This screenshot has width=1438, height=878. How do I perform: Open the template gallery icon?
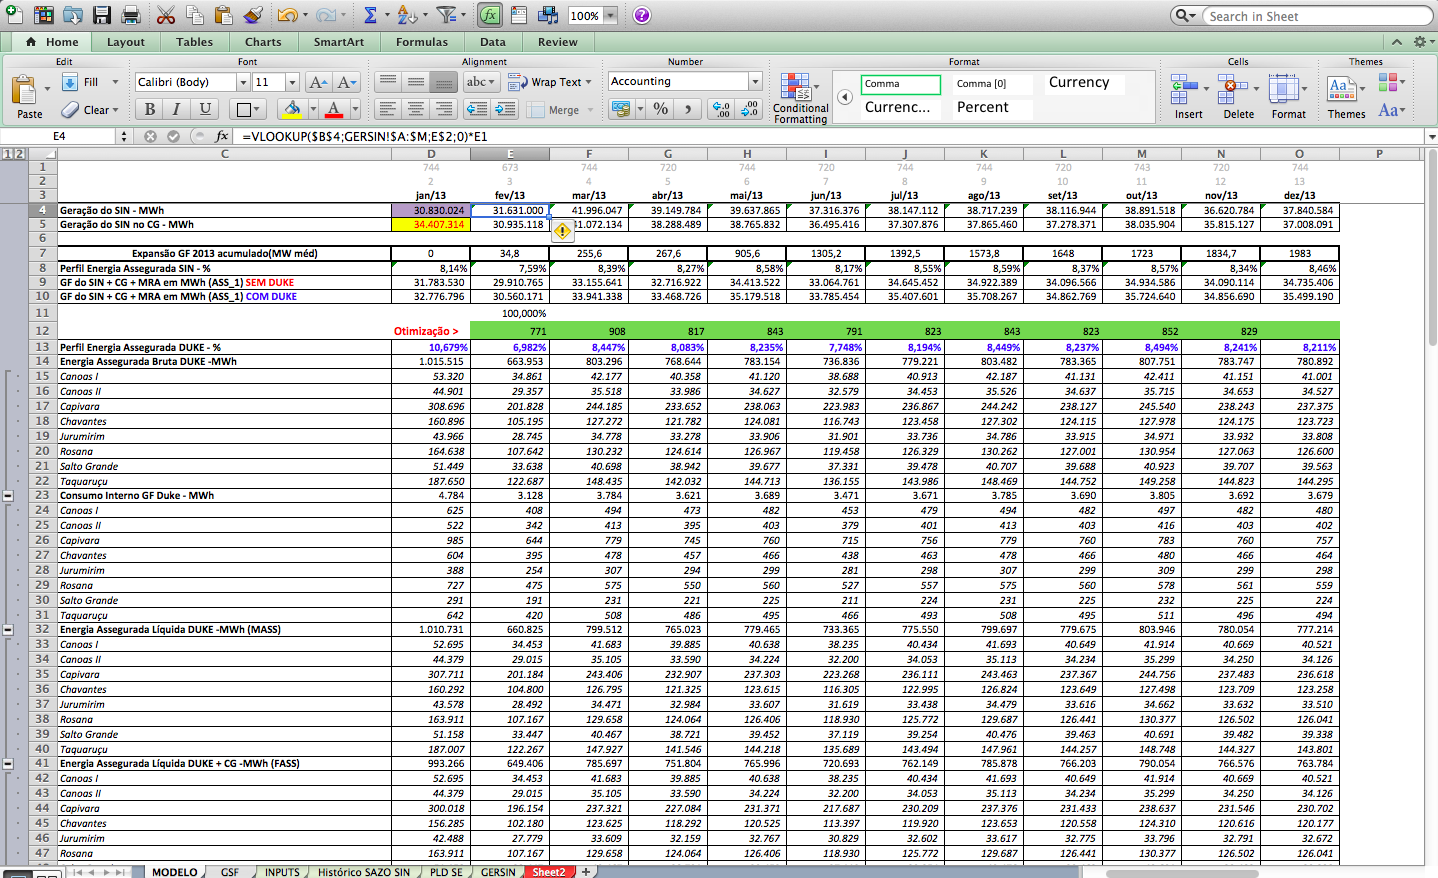(x=44, y=15)
